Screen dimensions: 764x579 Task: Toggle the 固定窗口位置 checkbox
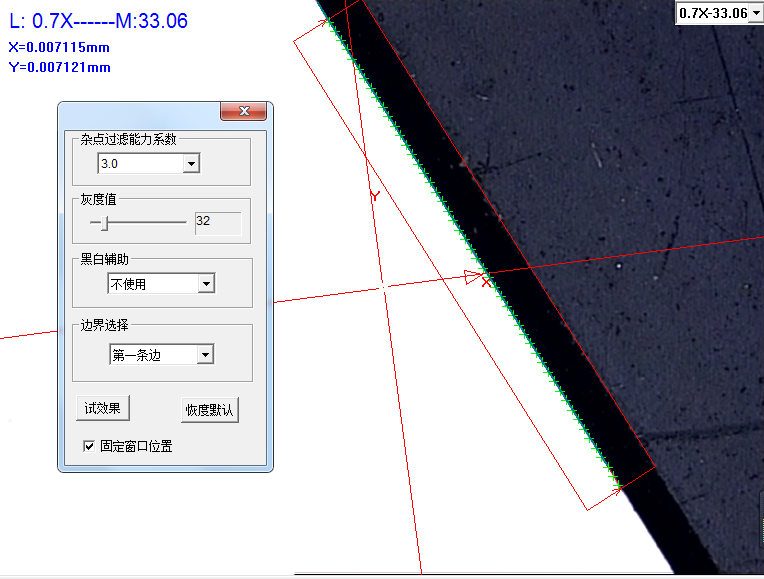[x=88, y=446]
